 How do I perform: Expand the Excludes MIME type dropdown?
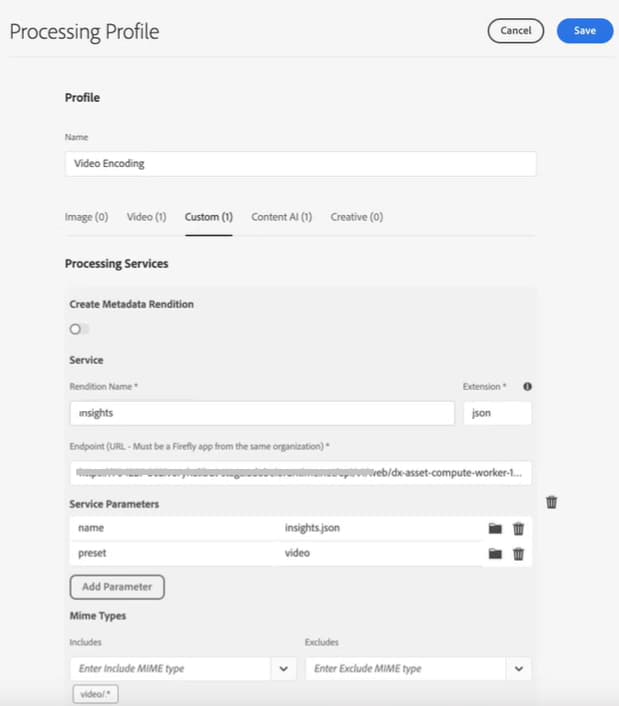[518, 668]
